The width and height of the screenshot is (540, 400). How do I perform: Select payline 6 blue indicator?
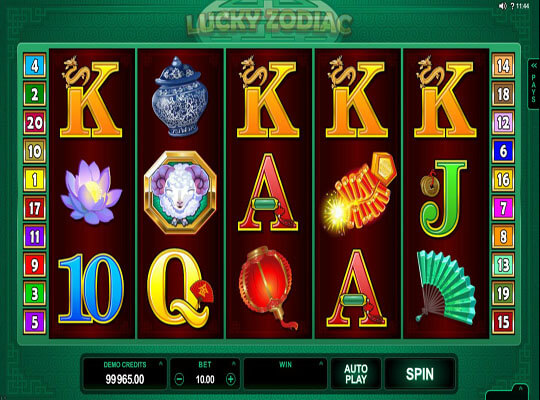point(503,151)
